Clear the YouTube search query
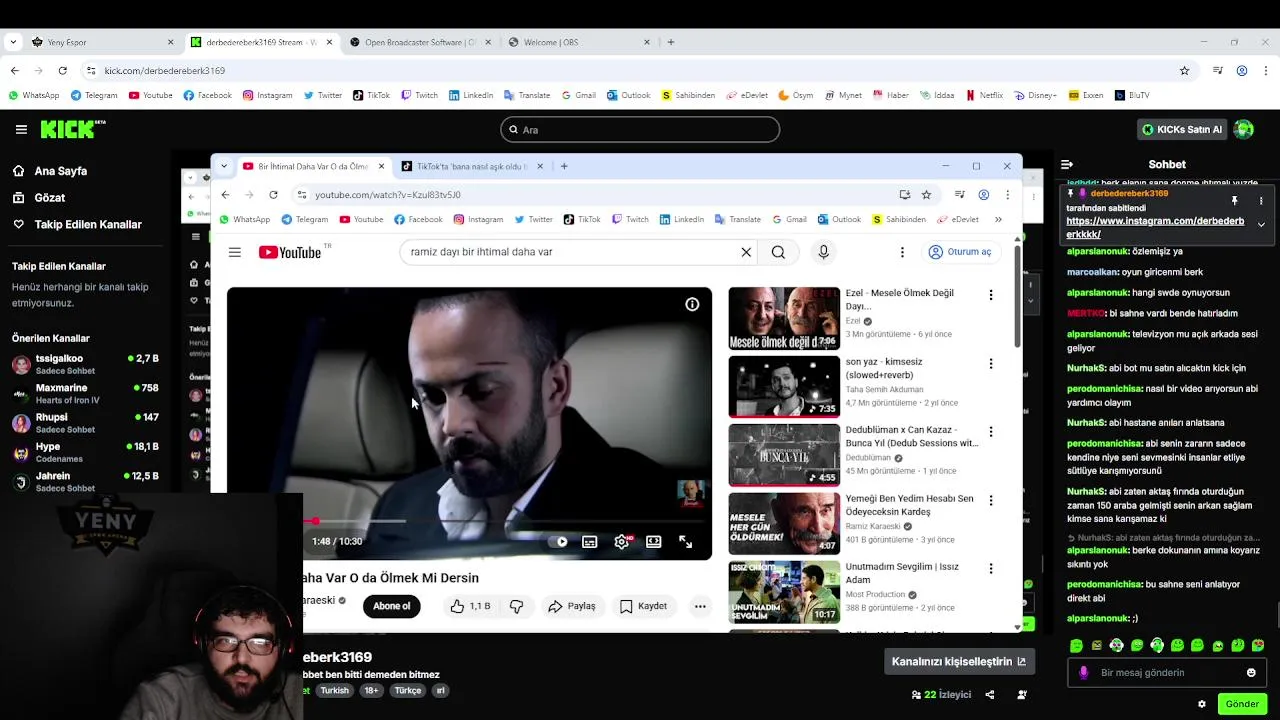This screenshot has width=1280, height=720. (x=746, y=252)
